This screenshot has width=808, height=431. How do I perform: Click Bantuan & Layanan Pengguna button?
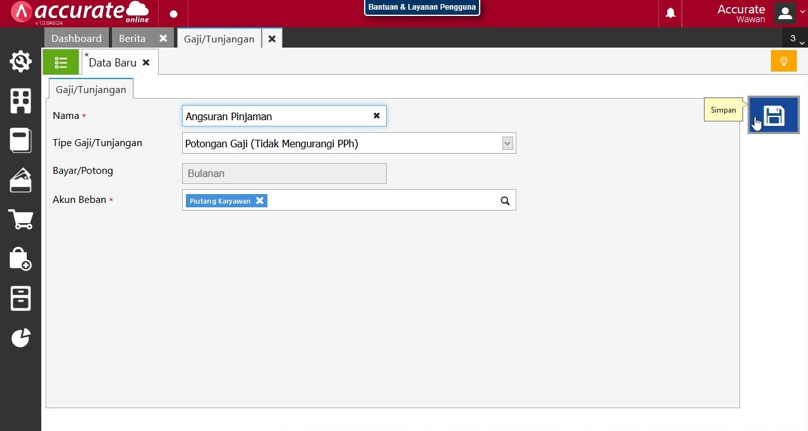[422, 7]
